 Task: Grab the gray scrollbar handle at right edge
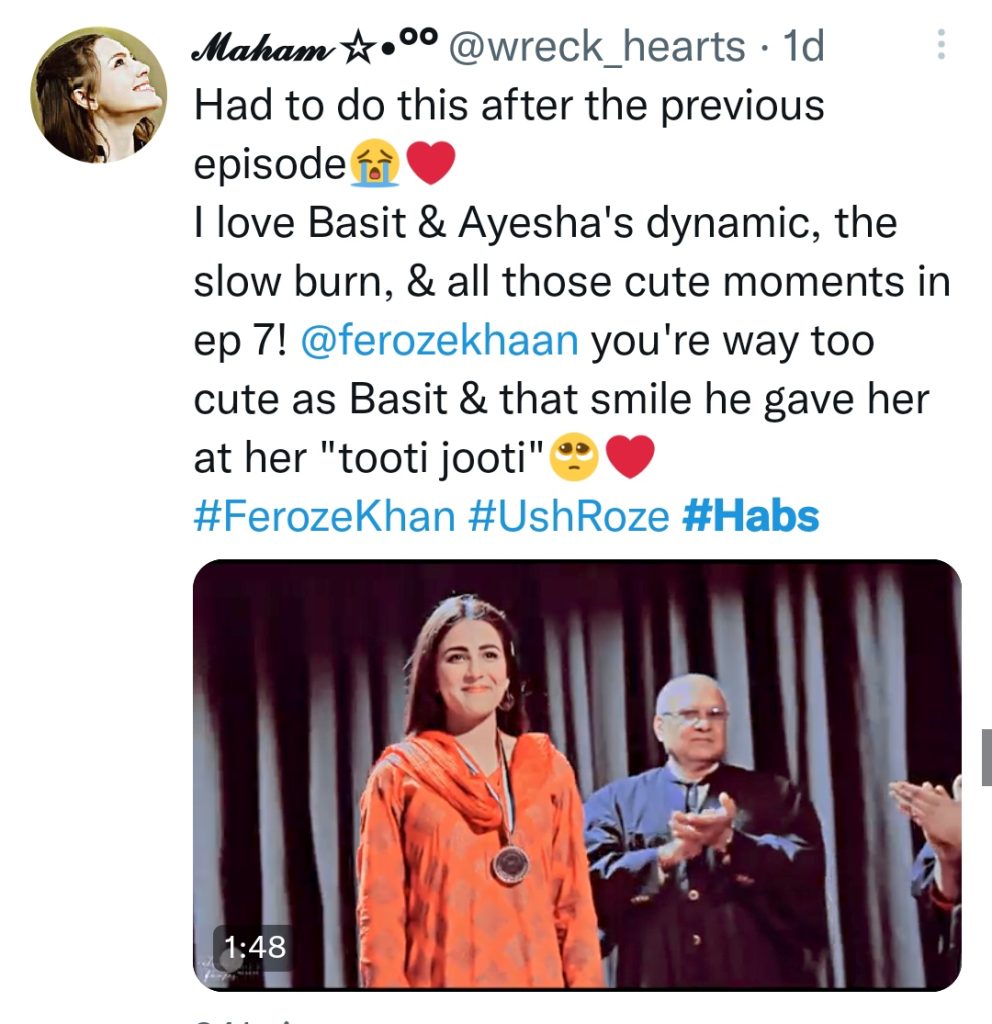[987, 758]
